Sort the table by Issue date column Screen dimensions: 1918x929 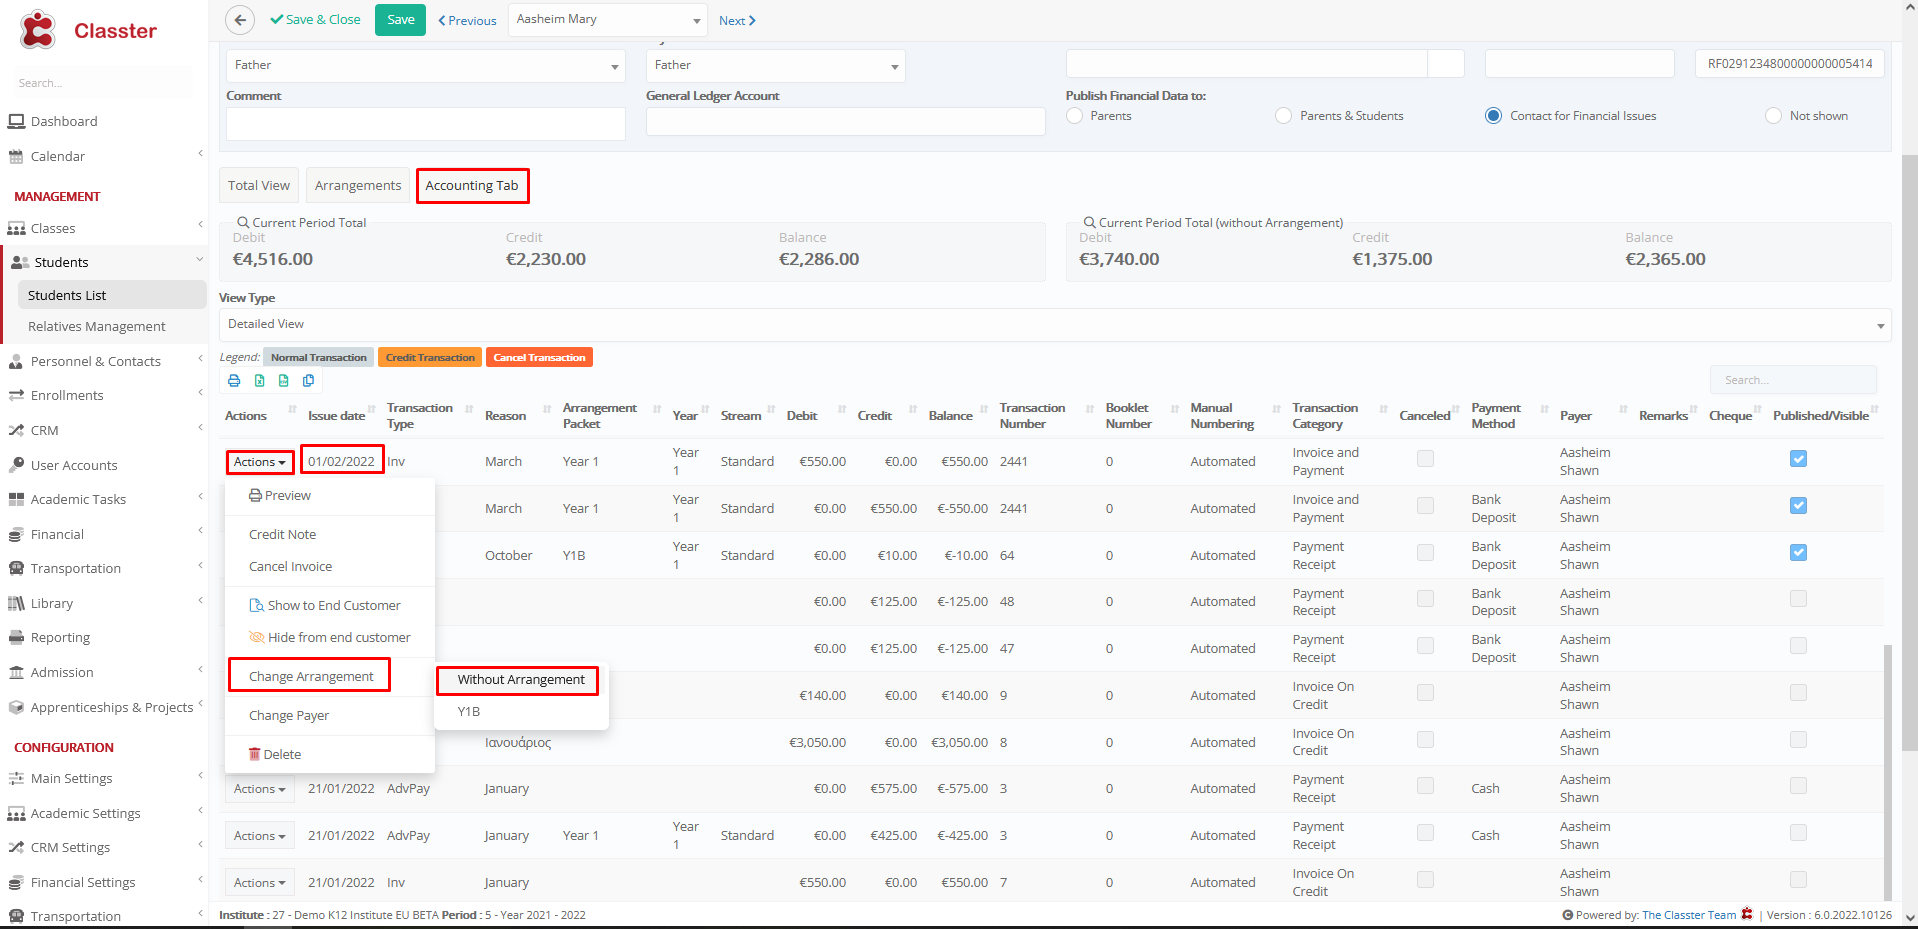(x=336, y=416)
